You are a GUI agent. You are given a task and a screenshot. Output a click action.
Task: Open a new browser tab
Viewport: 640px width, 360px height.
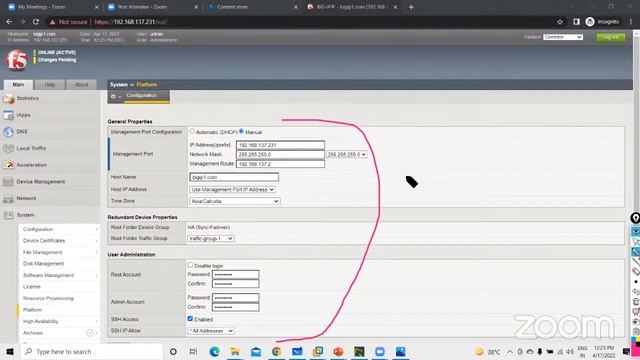click(411, 7)
